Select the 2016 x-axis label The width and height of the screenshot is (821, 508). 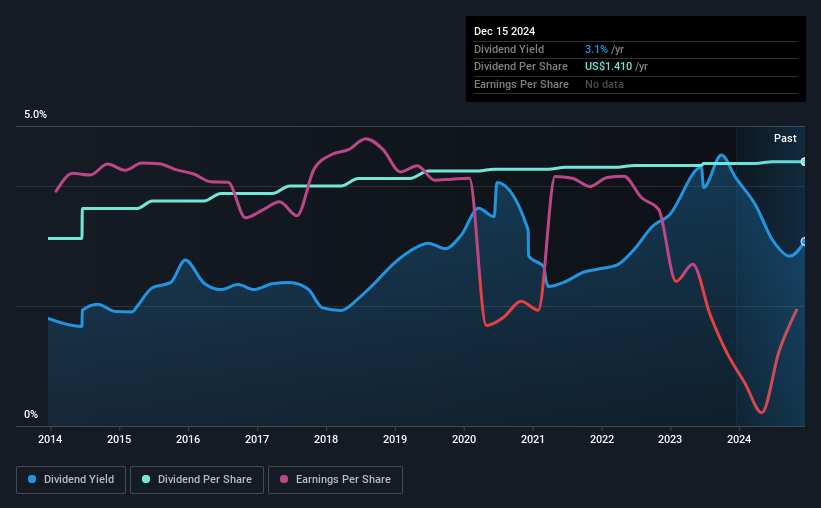click(x=188, y=439)
